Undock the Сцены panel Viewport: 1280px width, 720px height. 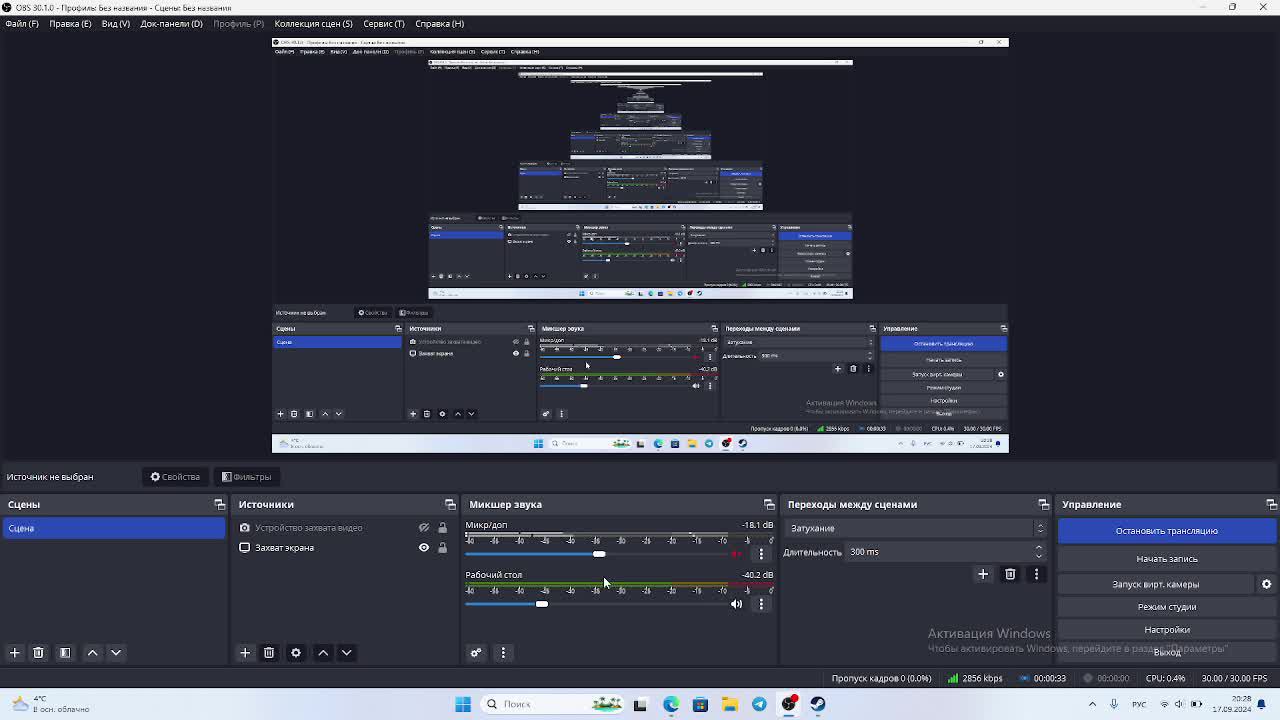click(220, 504)
